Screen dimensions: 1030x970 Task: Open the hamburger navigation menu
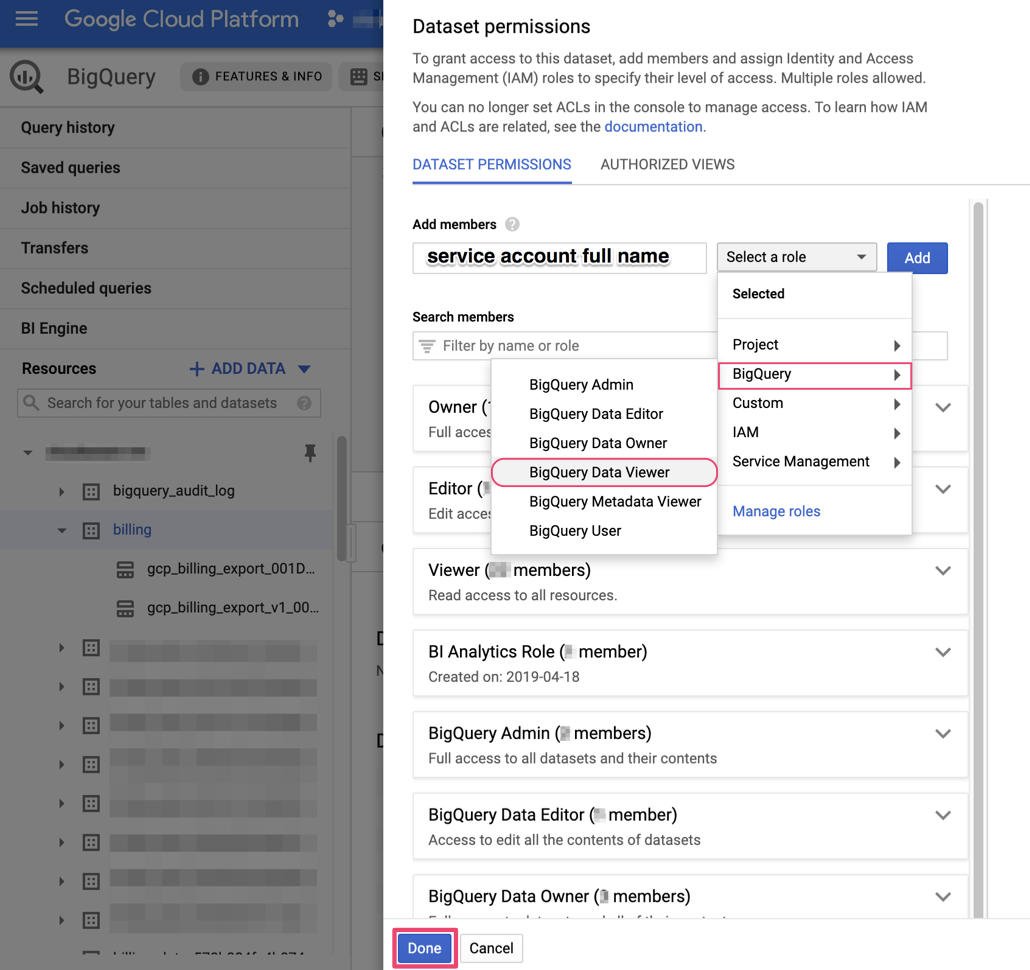[26, 19]
